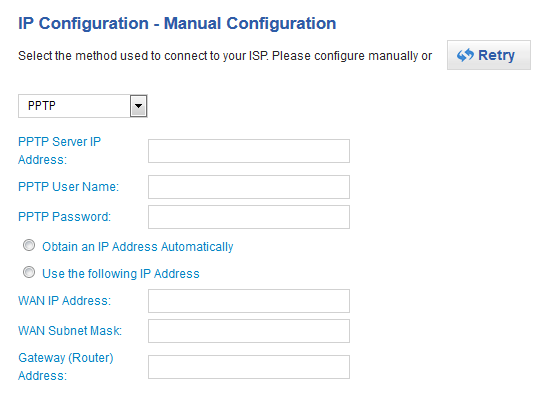Select Use the following IP Address radio
Image resolution: width=548 pixels, height=393 pixels.
click(x=29, y=272)
